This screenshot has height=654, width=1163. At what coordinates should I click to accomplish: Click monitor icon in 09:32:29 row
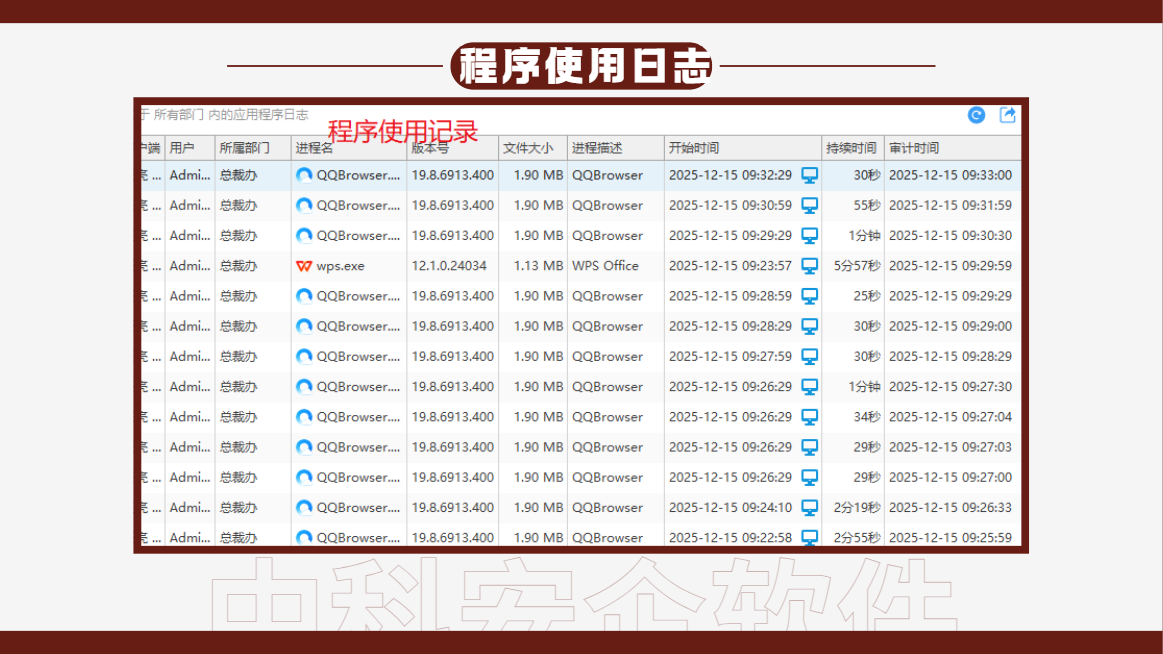click(810, 176)
